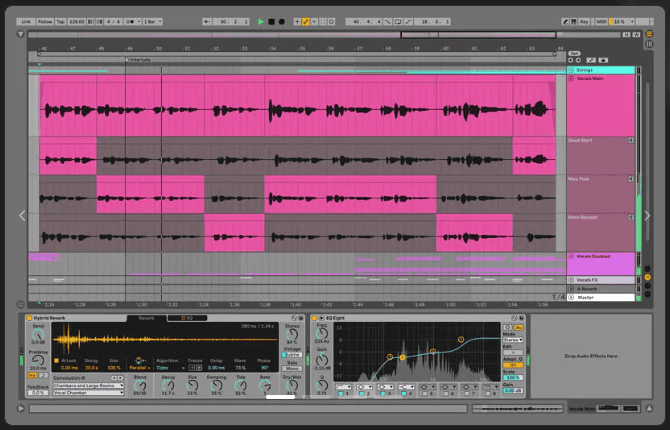Unfold the Vocals FX track
The height and width of the screenshot is (430, 670).
(571, 280)
